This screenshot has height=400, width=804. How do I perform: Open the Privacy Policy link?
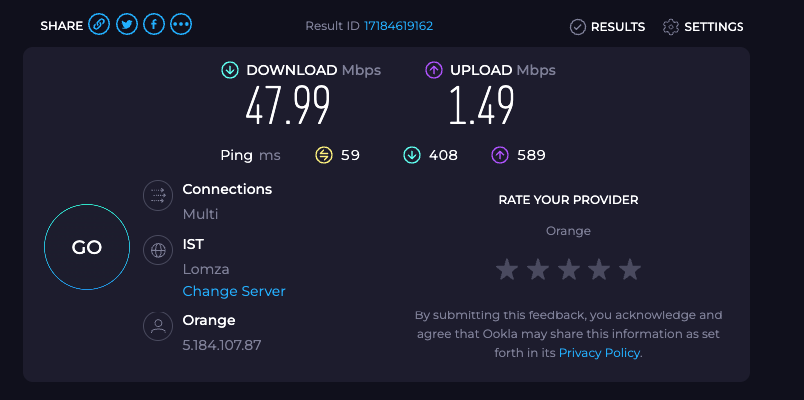(599, 353)
